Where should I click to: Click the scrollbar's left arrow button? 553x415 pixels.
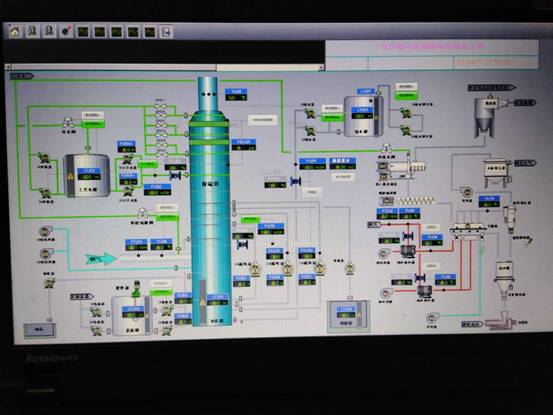8,67
